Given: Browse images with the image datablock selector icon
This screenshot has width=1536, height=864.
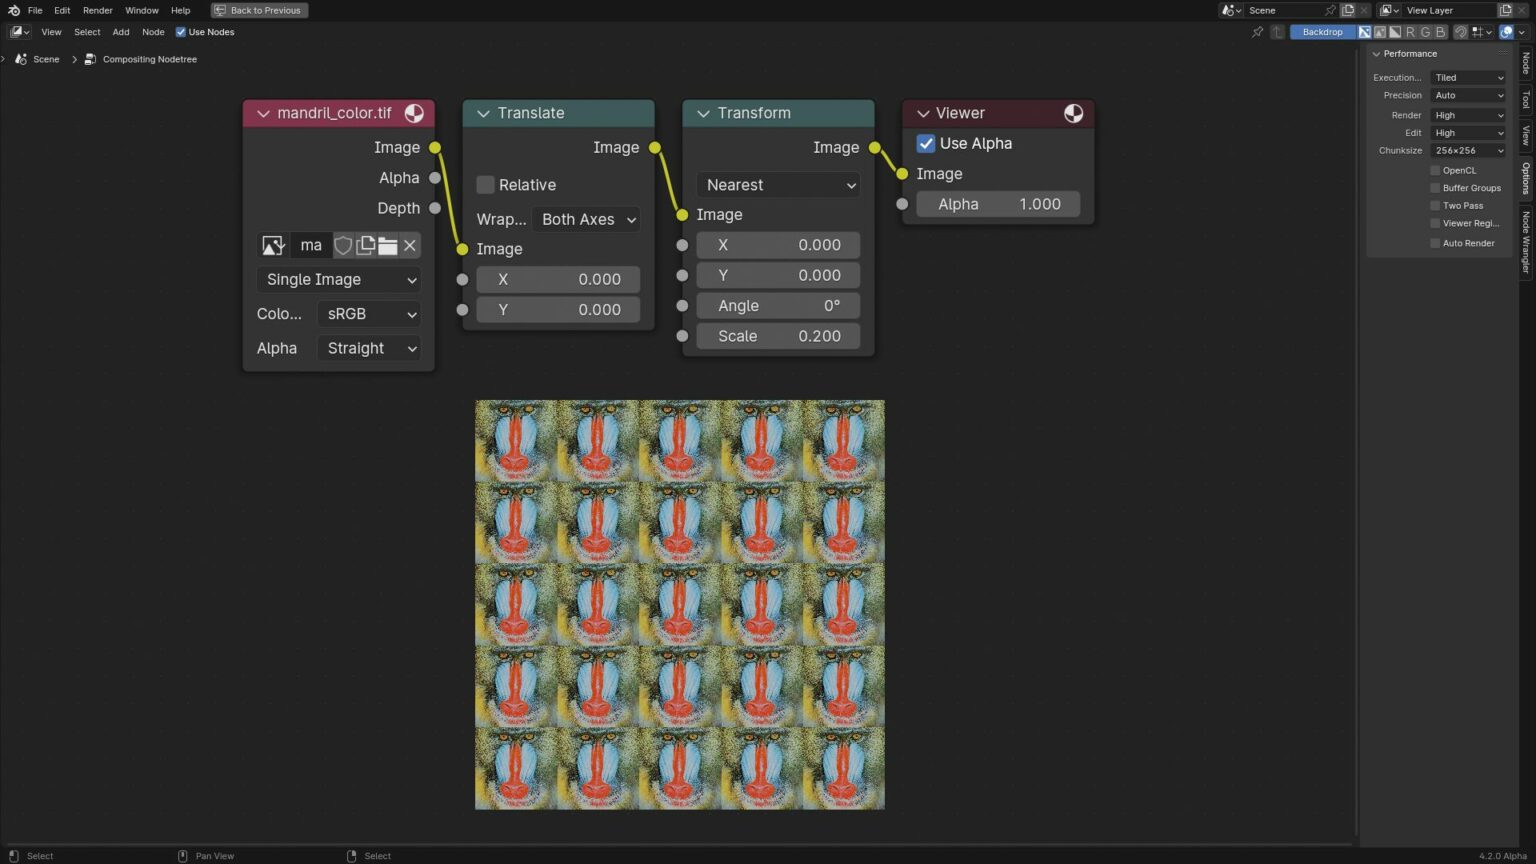Looking at the screenshot, I should (273, 245).
